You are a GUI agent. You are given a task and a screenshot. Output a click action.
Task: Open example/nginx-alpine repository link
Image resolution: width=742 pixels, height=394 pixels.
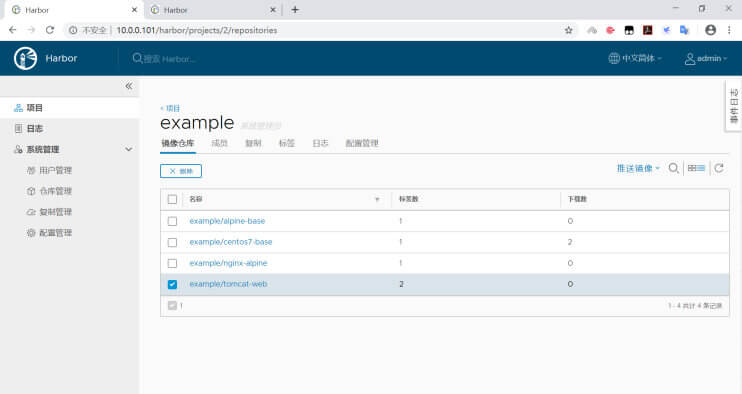coord(229,263)
